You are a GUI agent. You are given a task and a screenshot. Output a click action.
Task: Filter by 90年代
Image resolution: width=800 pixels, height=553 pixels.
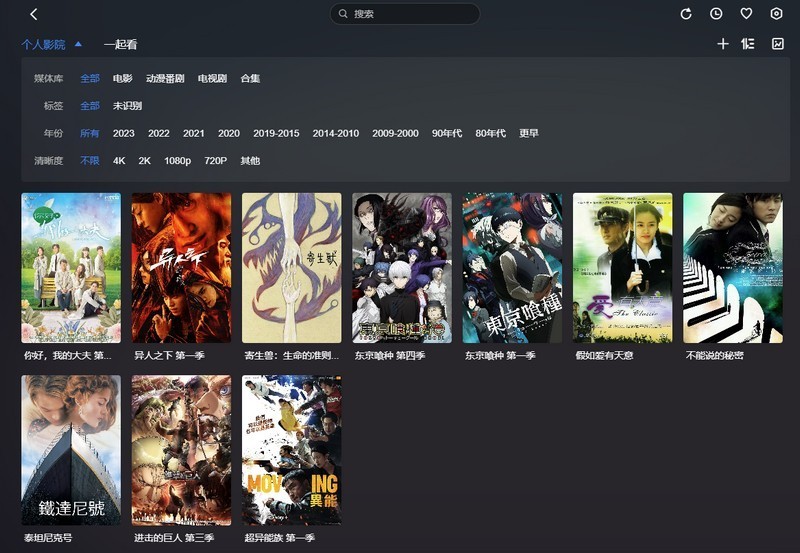tap(447, 134)
